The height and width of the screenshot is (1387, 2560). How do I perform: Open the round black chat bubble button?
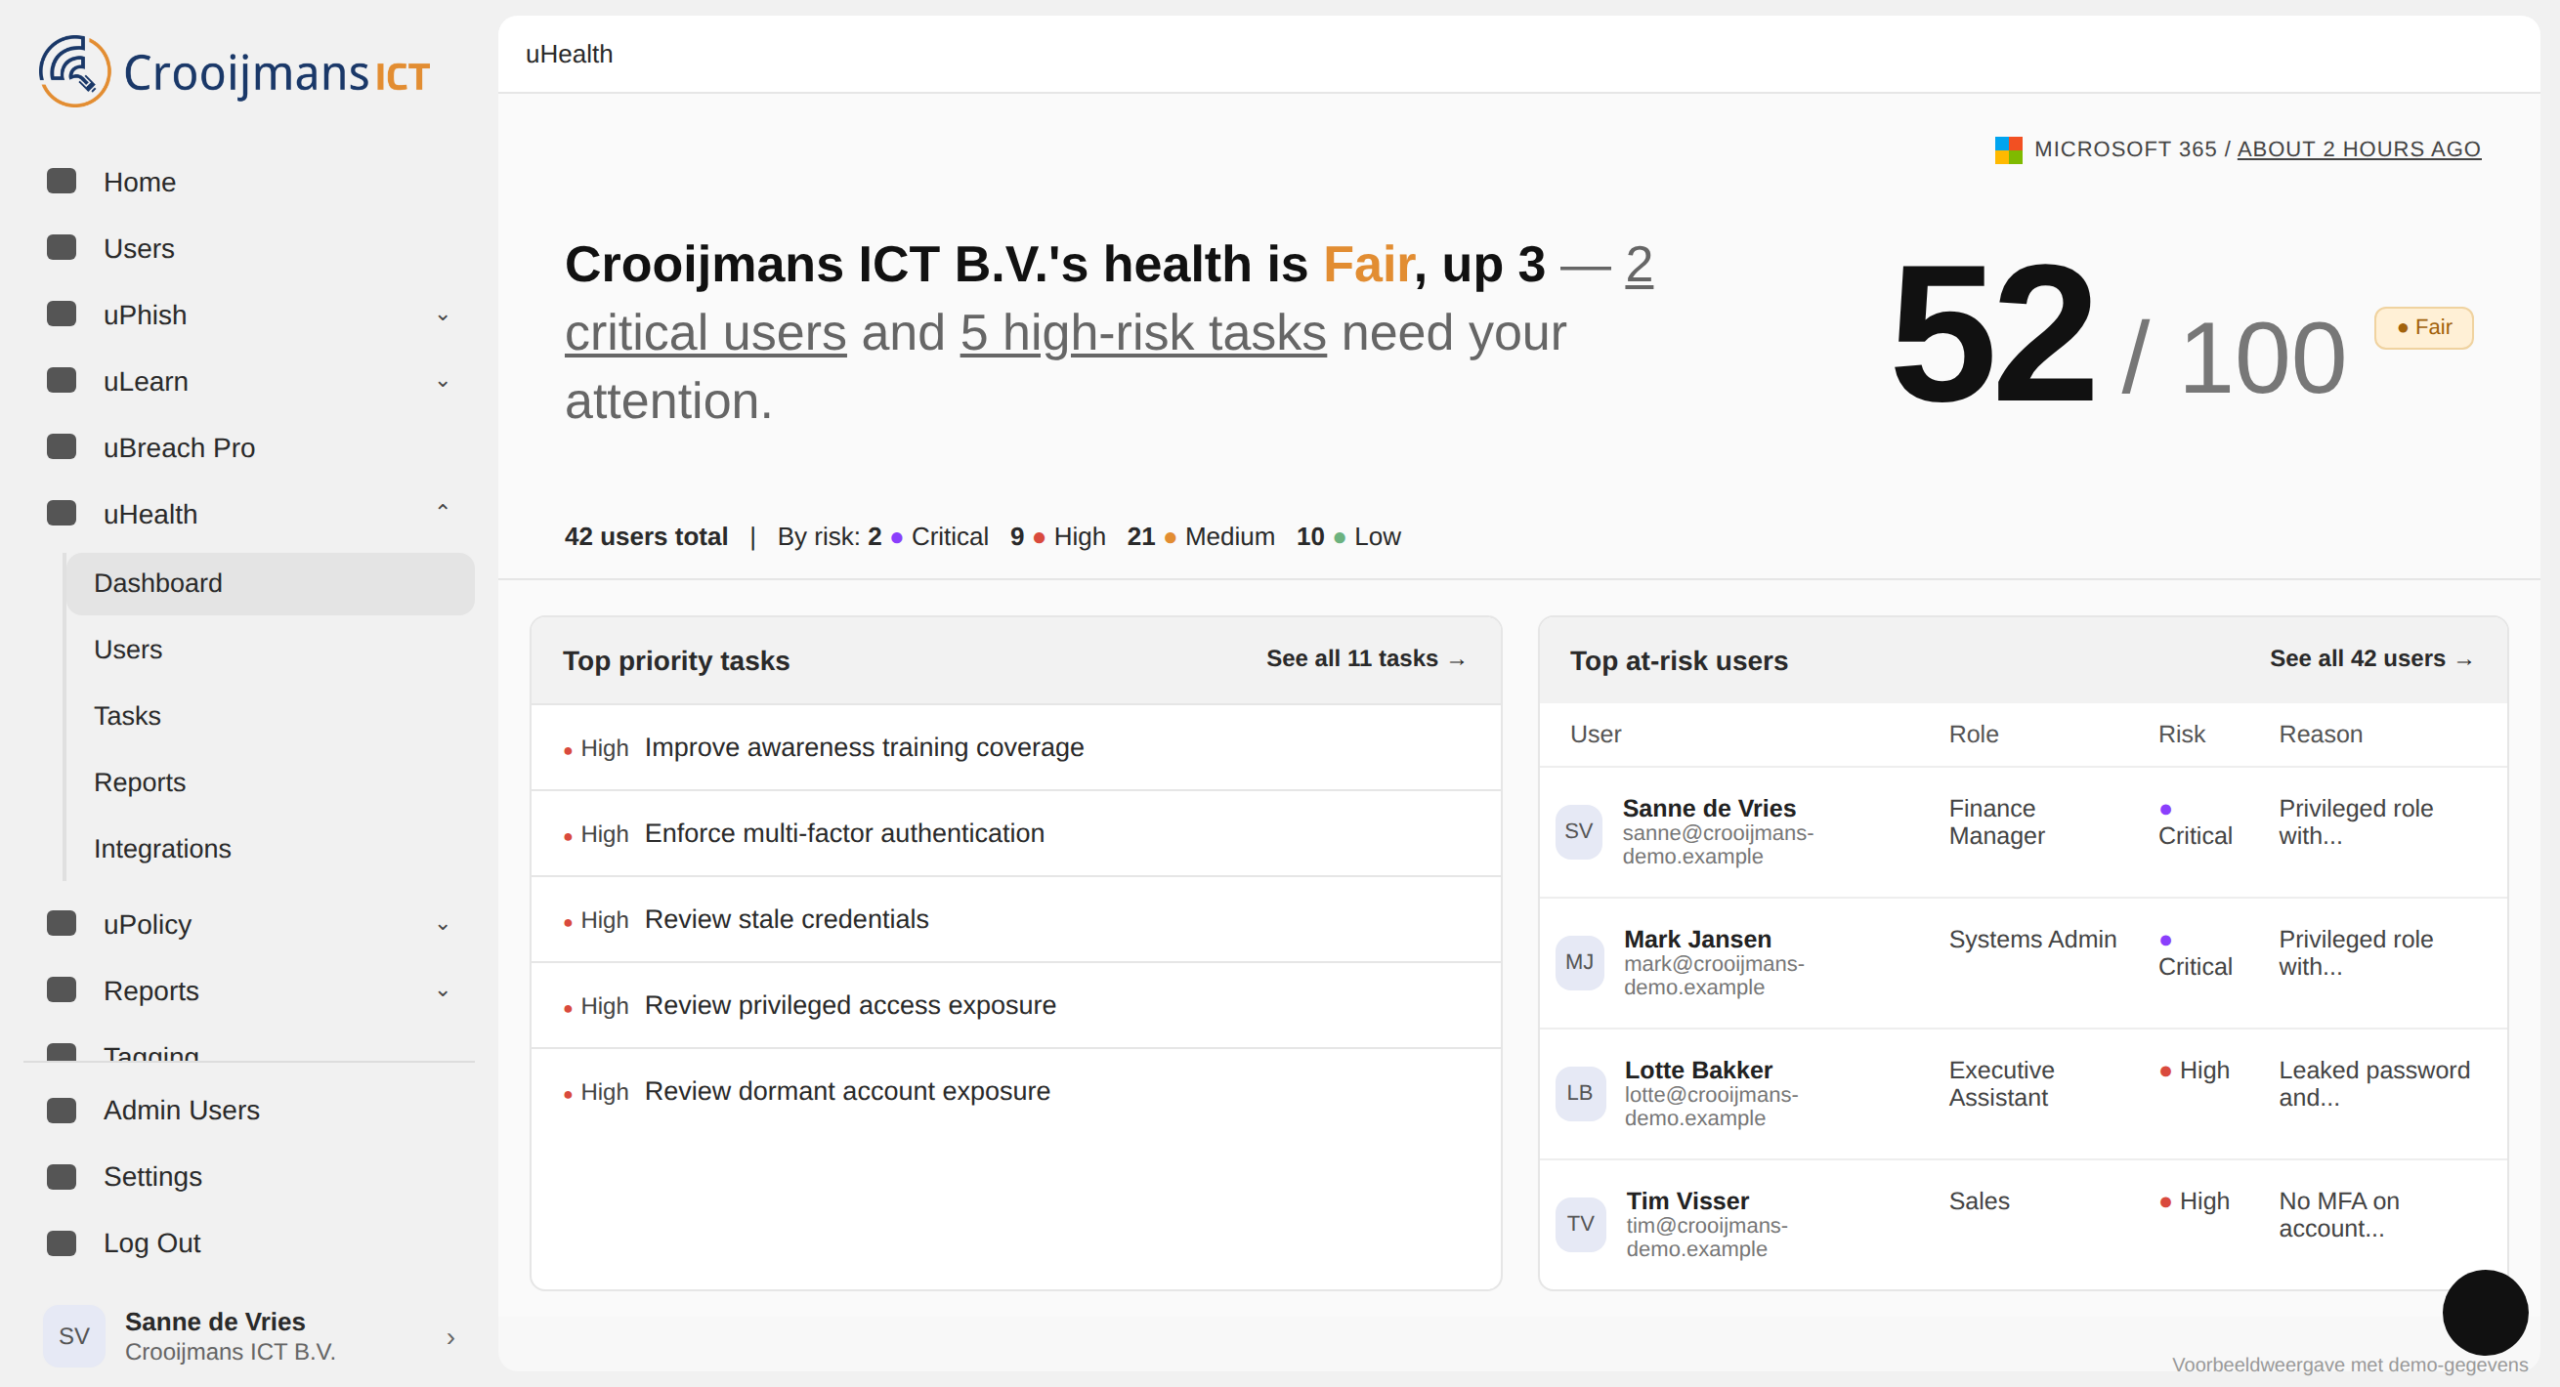click(x=2484, y=1312)
